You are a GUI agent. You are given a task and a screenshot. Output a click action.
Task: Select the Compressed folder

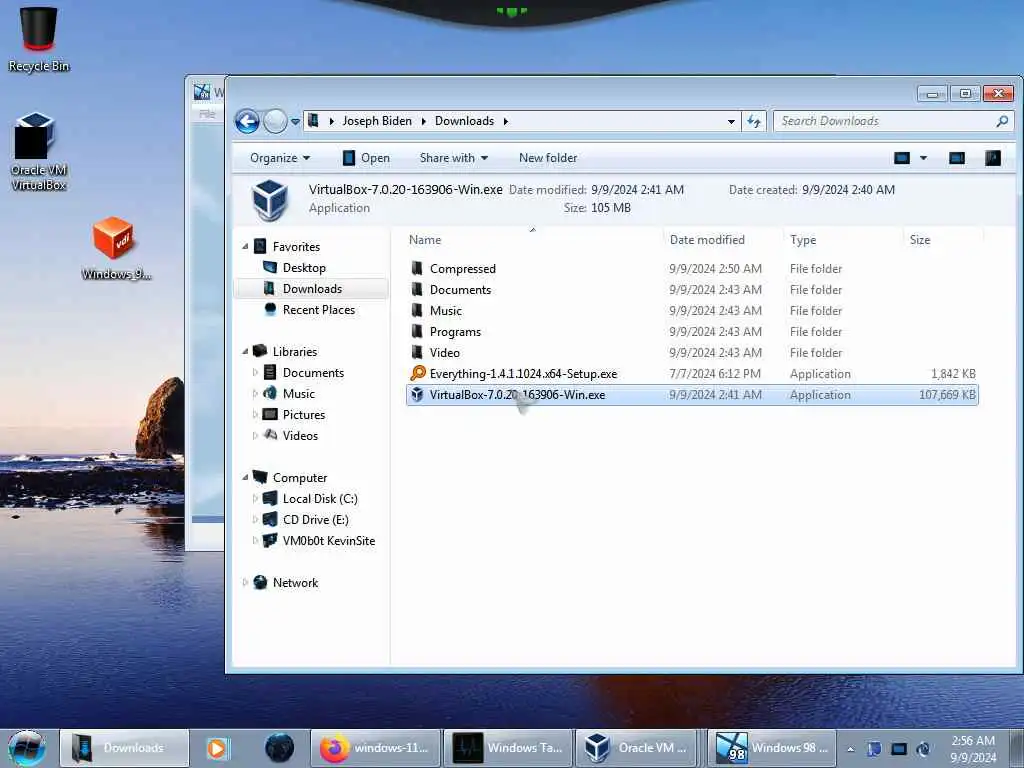(462, 268)
